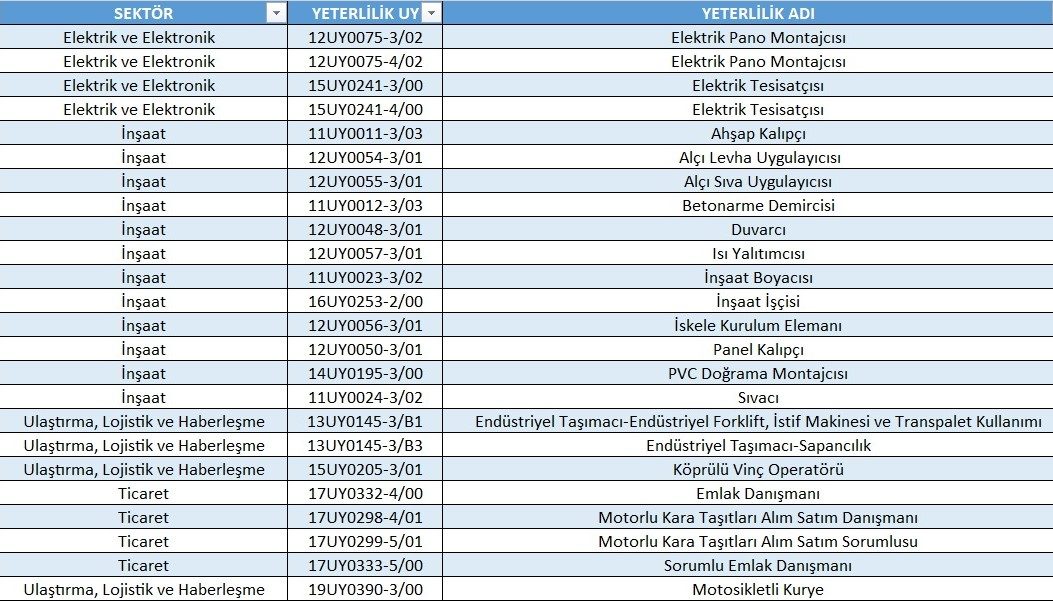Click the Isı Yalıtımcısı cell
1053x601 pixels.
(x=757, y=254)
